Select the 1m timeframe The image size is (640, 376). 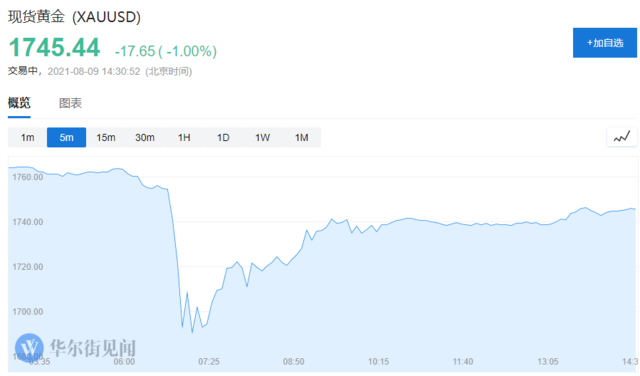(x=27, y=138)
